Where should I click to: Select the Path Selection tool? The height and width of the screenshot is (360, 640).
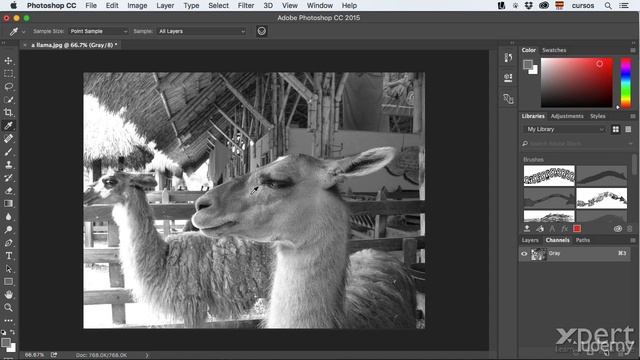coord(8,269)
